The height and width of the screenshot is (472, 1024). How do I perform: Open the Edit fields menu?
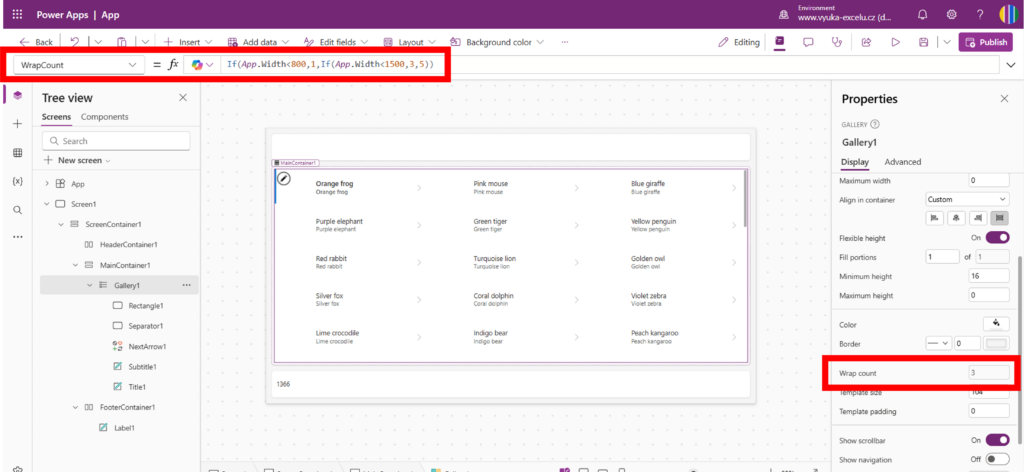[336, 42]
